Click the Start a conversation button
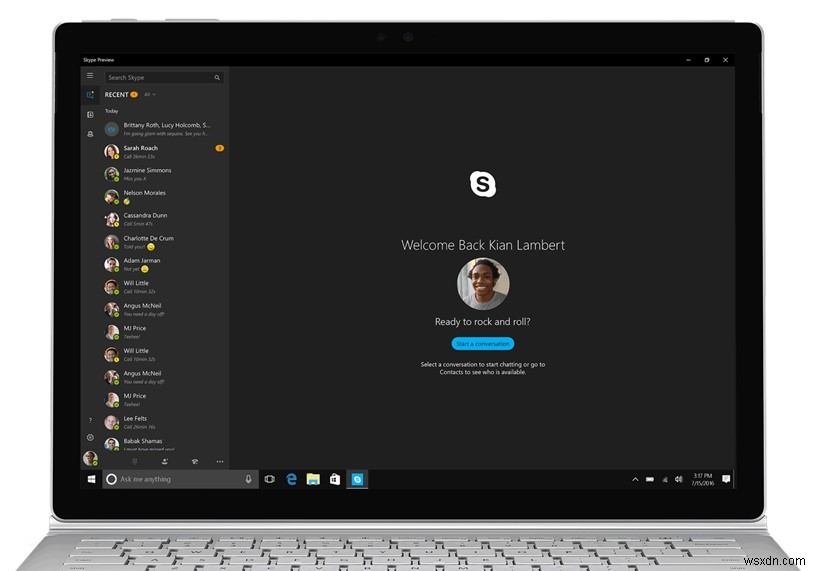Image resolution: width=817 pixels, height=571 pixels. tap(482, 344)
